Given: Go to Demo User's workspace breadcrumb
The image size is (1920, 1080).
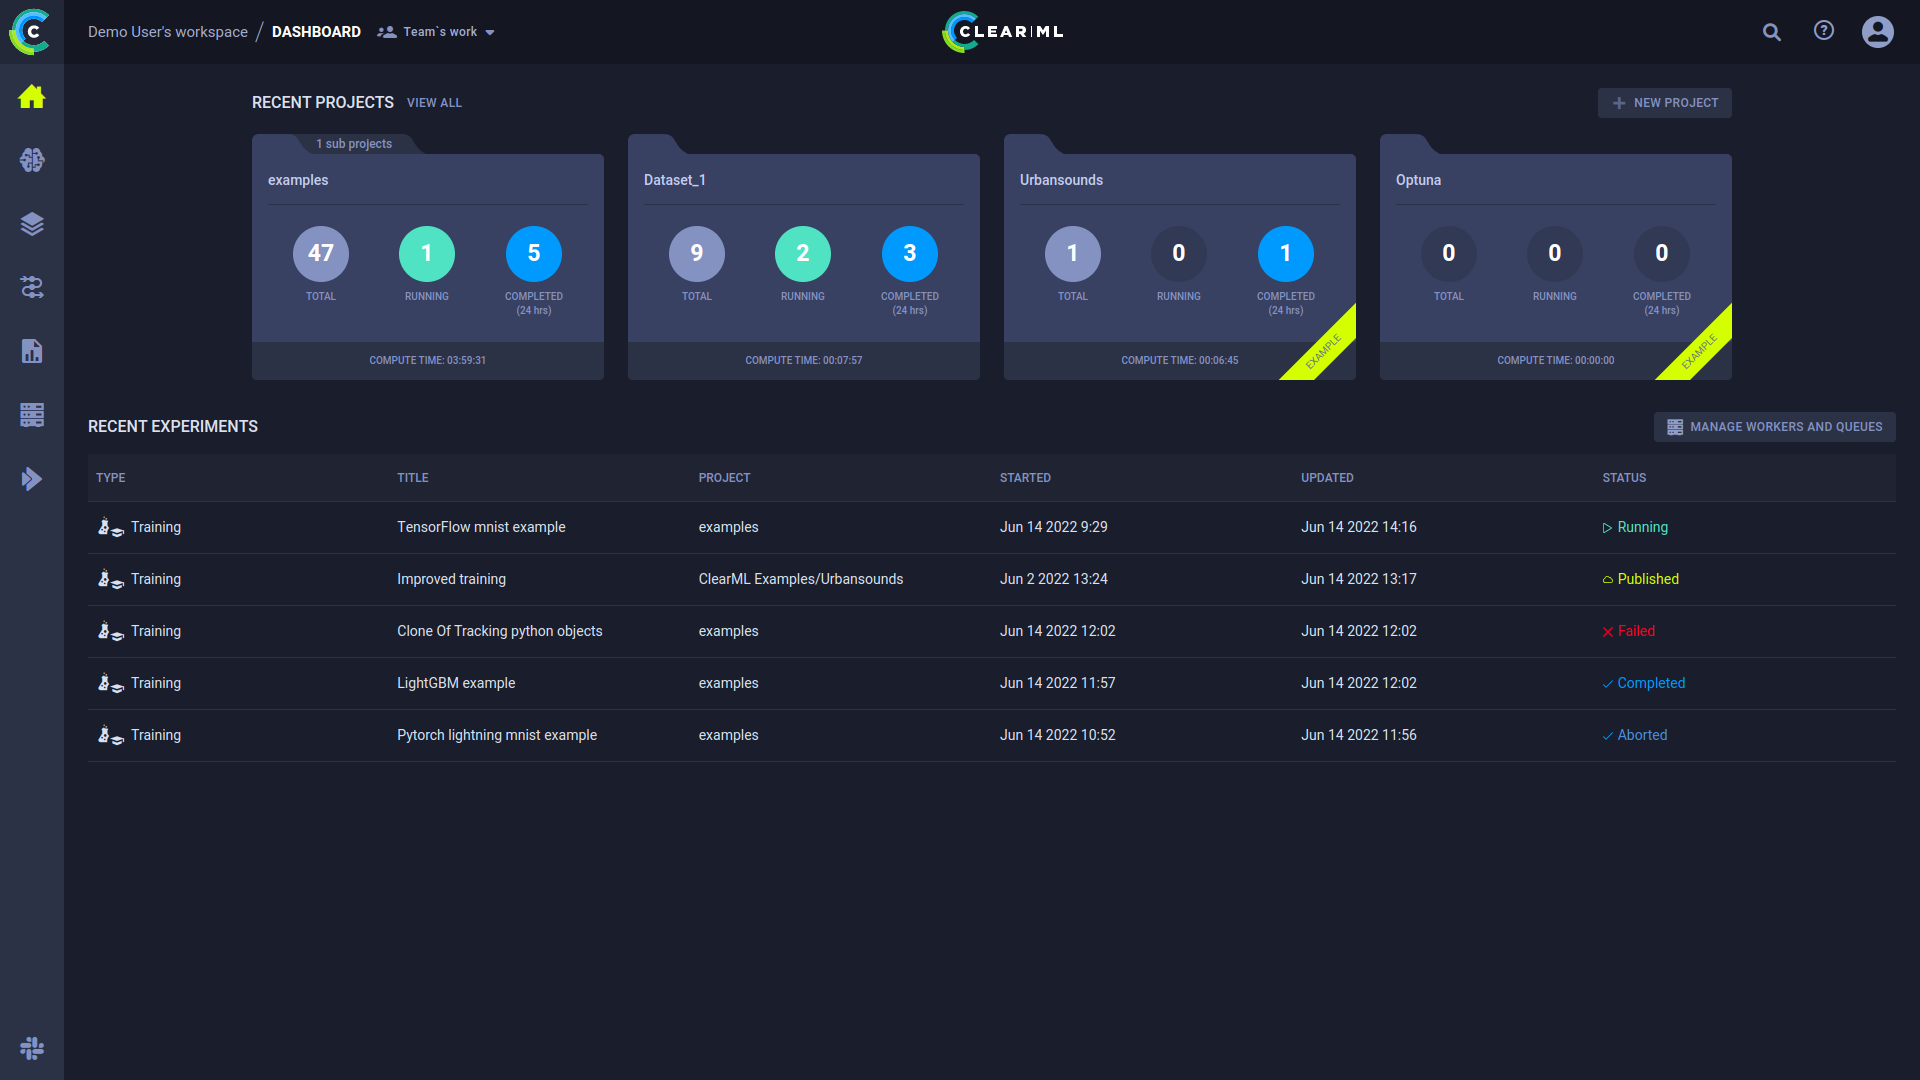Looking at the screenshot, I should coord(167,31).
